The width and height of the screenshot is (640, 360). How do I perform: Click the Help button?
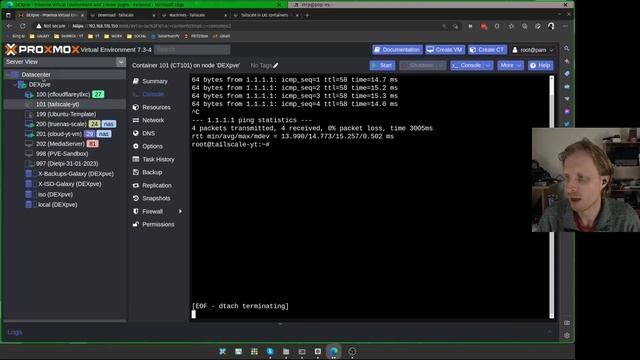point(540,65)
